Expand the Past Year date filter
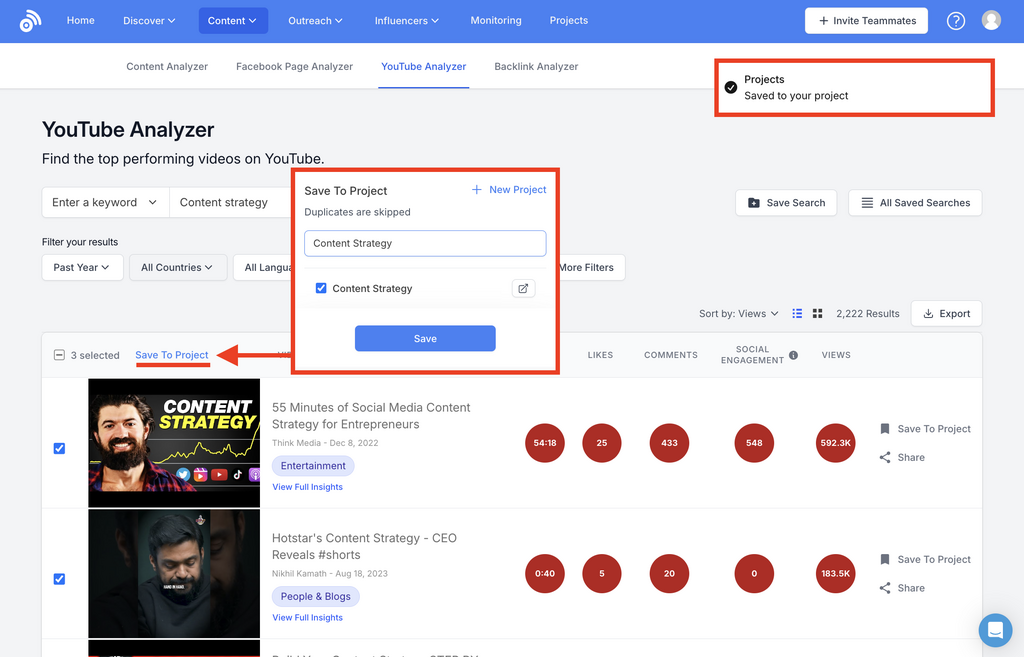Screen dimensions: 1024x657 coord(82,267)
